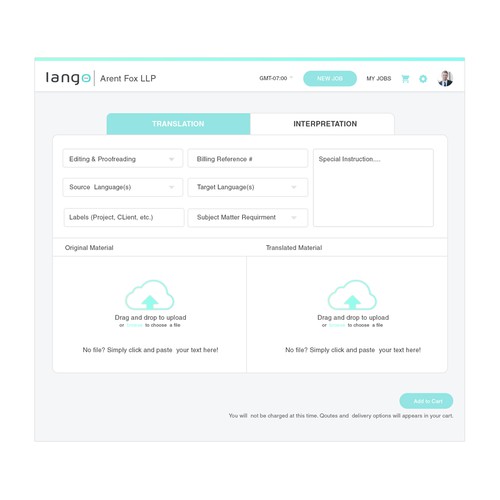Click the New Job button
Viewport: 500px width, 500px height.
(x=330, y=79)
